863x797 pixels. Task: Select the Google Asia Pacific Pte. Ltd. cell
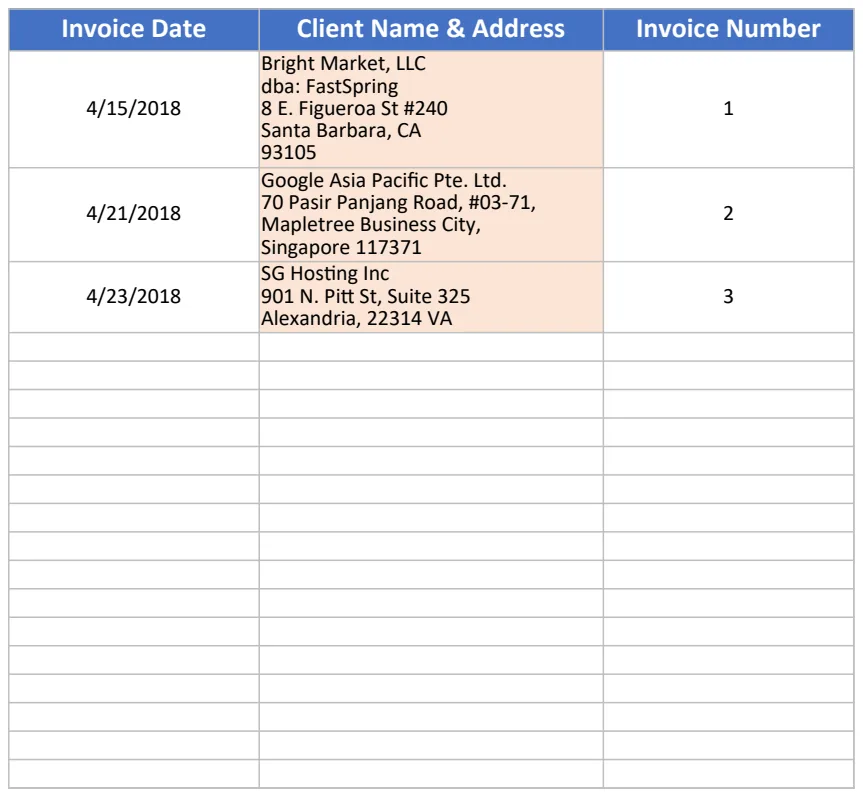pos(431,215)
